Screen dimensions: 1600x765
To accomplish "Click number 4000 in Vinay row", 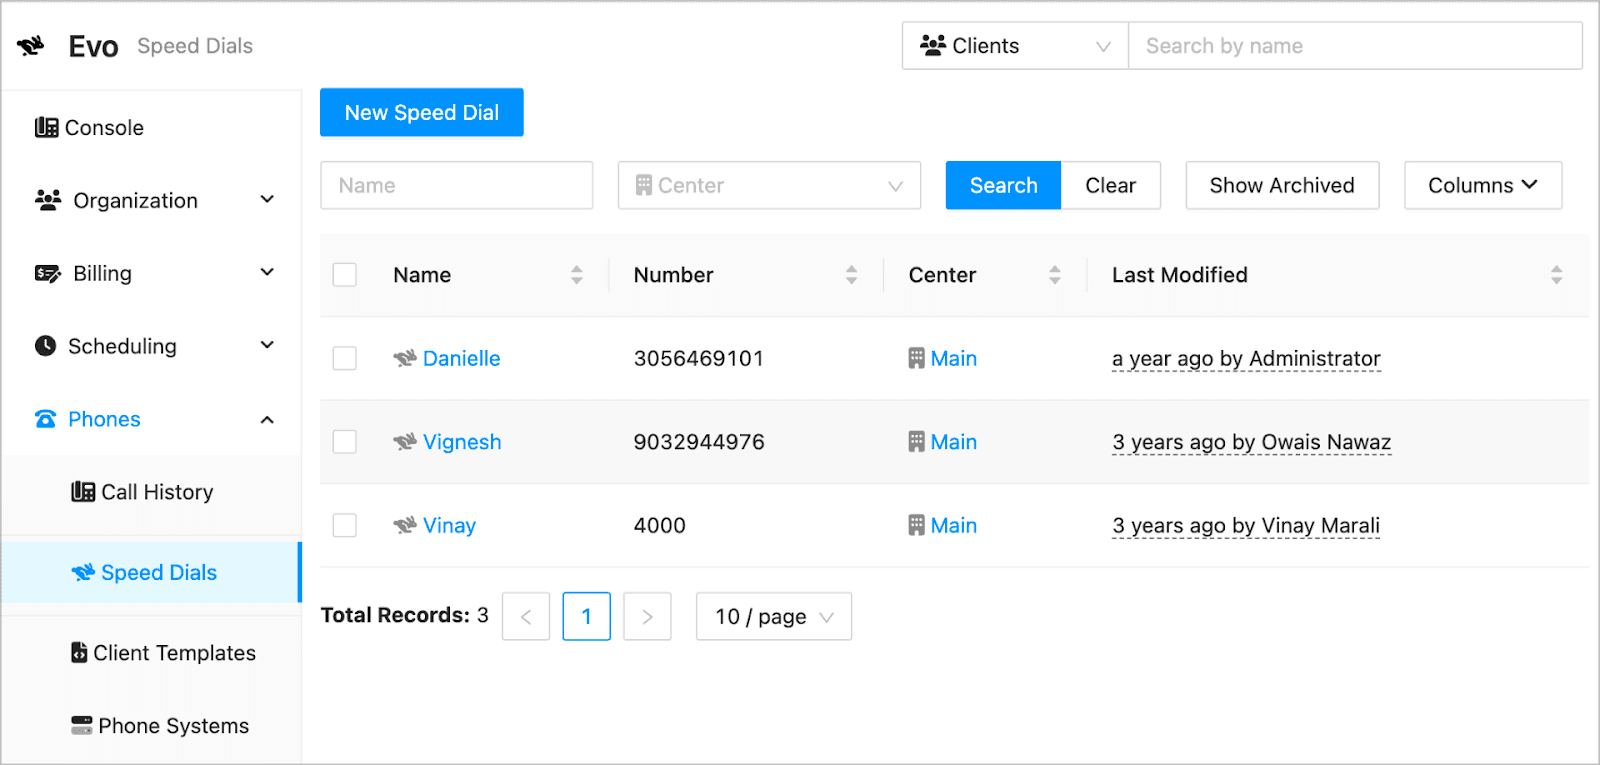I will coord(660,525).
